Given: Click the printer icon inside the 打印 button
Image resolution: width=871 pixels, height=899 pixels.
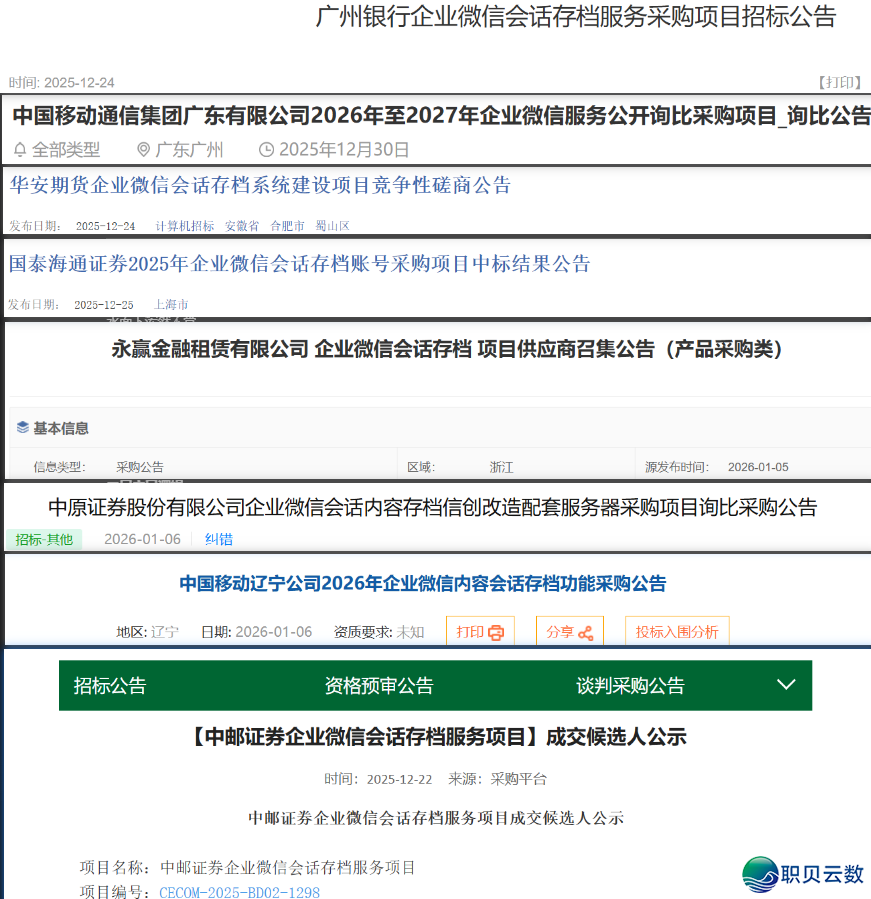Looking at the screenshot, I should (x=494, y=631).
